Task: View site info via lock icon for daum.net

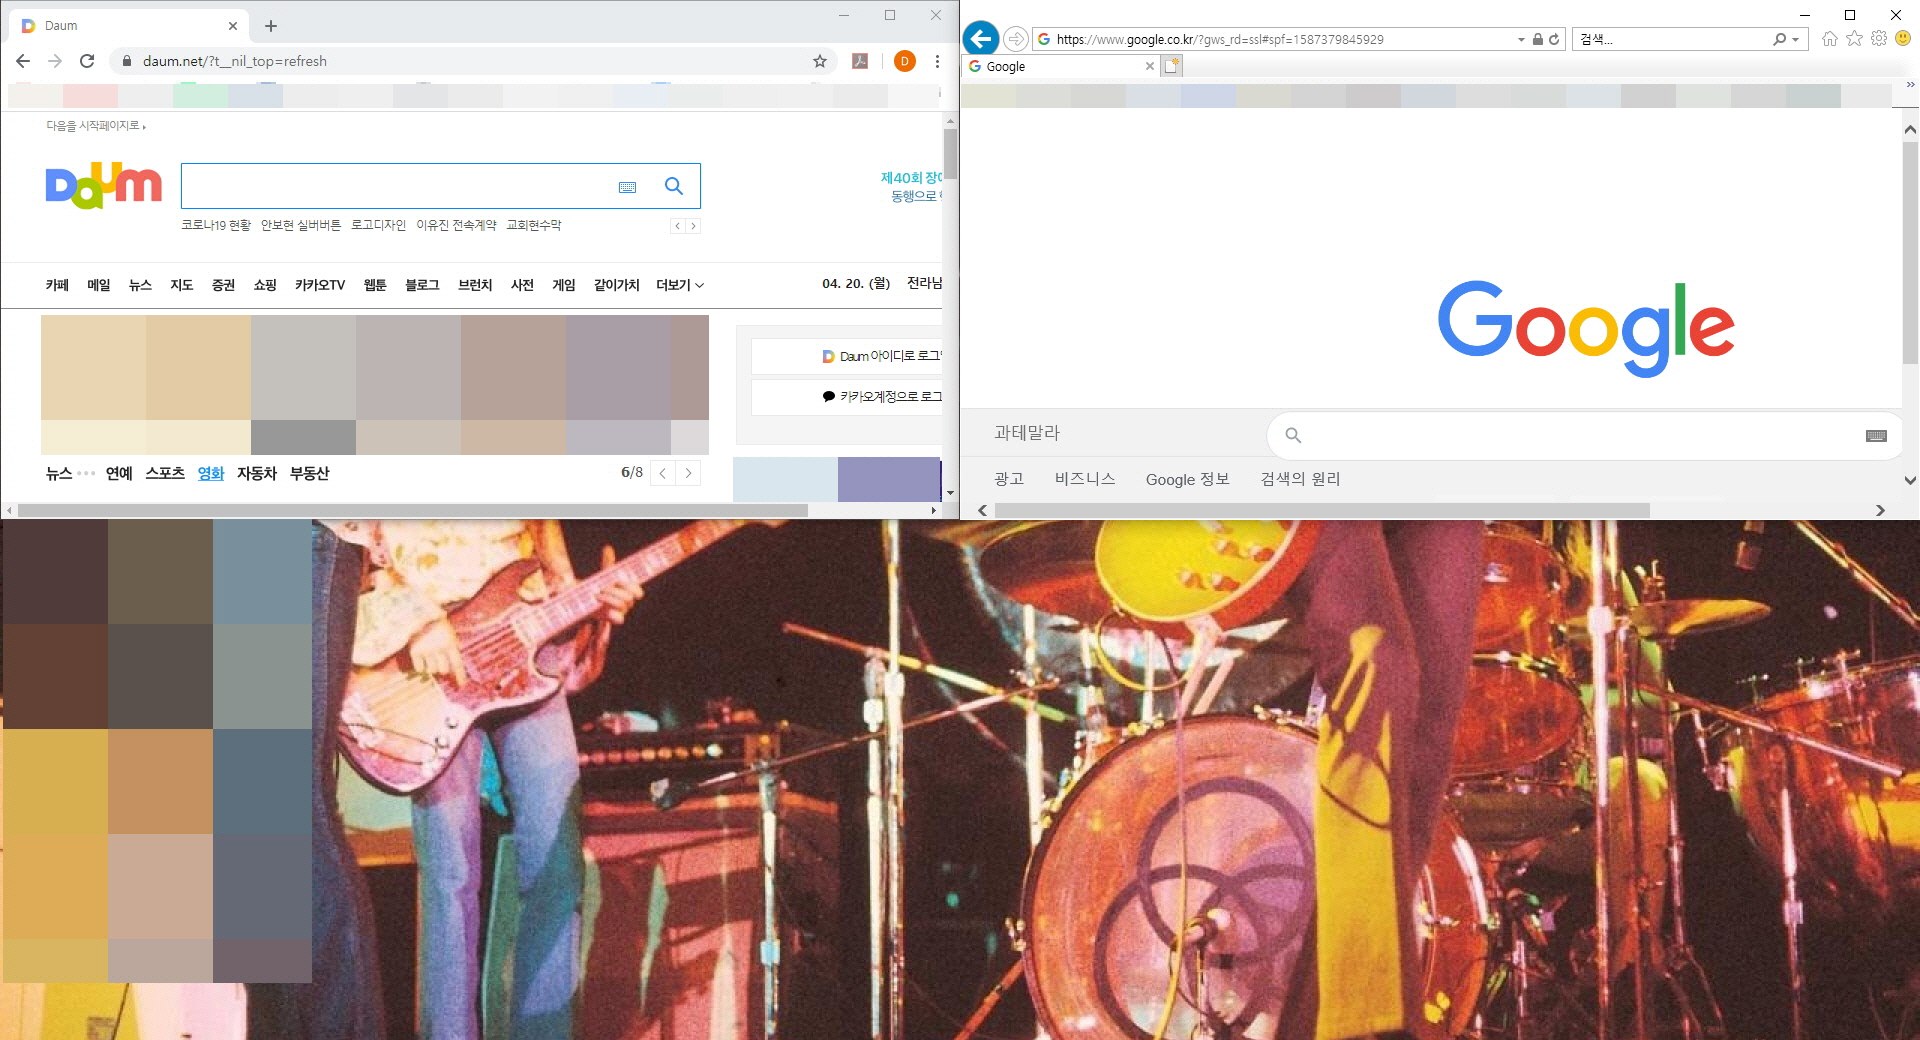Action: (126, 61)
